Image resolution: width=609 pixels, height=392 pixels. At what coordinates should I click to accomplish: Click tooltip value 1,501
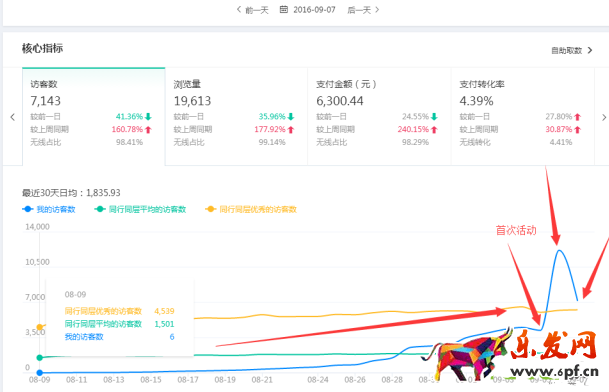pyautogui.click(x=164, y=324)
